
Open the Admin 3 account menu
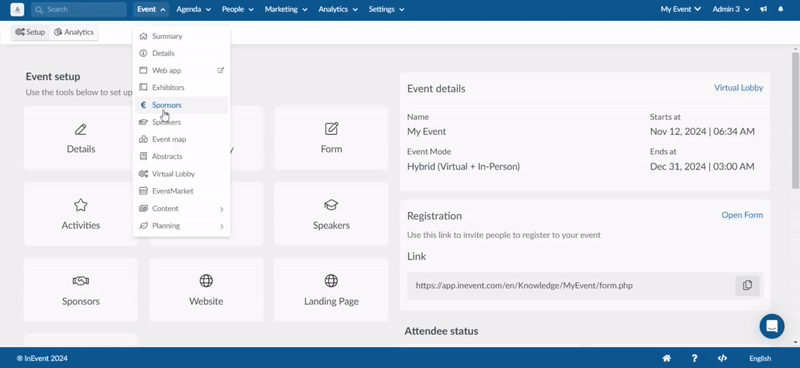[731, 9]
